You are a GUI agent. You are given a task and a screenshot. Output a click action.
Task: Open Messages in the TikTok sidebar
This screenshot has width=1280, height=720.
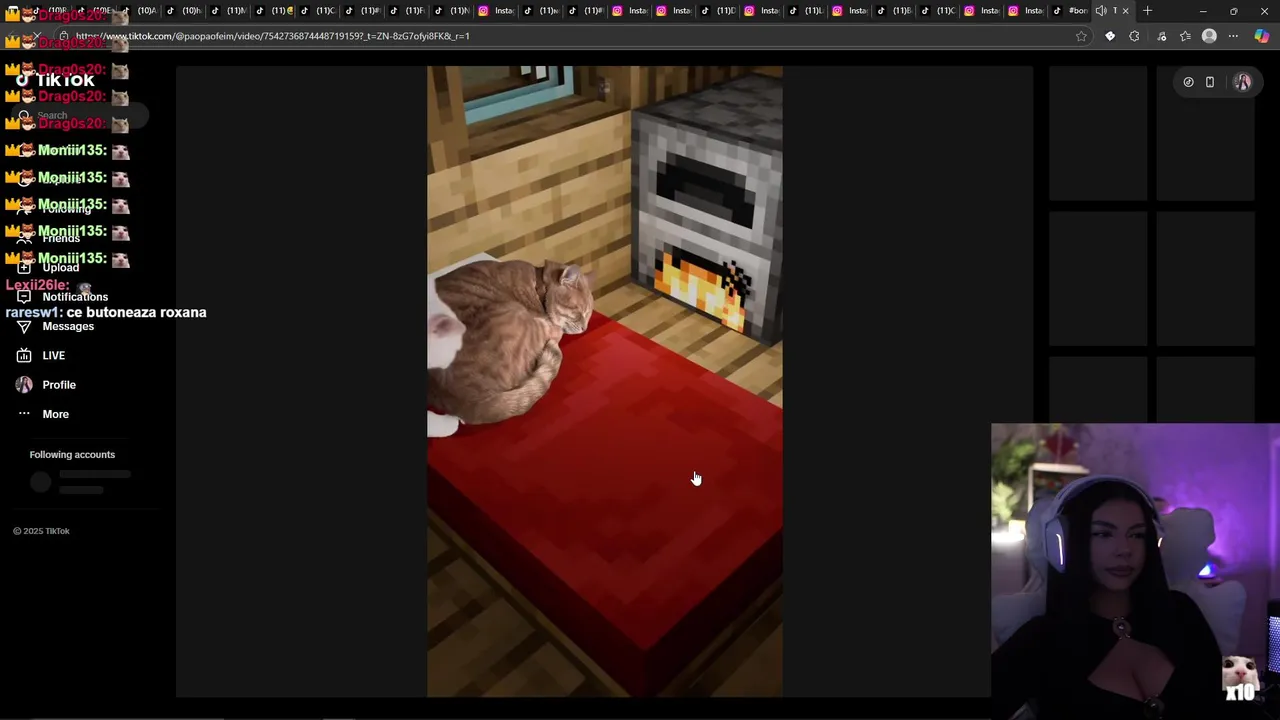click(x=68, y=326)
